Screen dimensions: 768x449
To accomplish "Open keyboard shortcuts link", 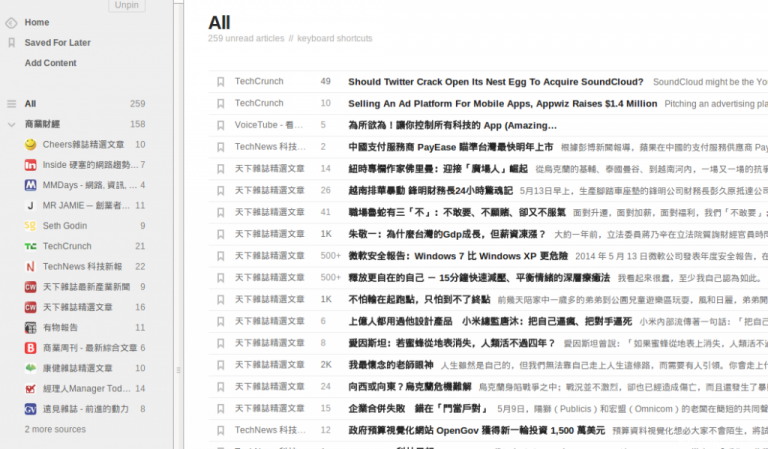I will (335, 38).
